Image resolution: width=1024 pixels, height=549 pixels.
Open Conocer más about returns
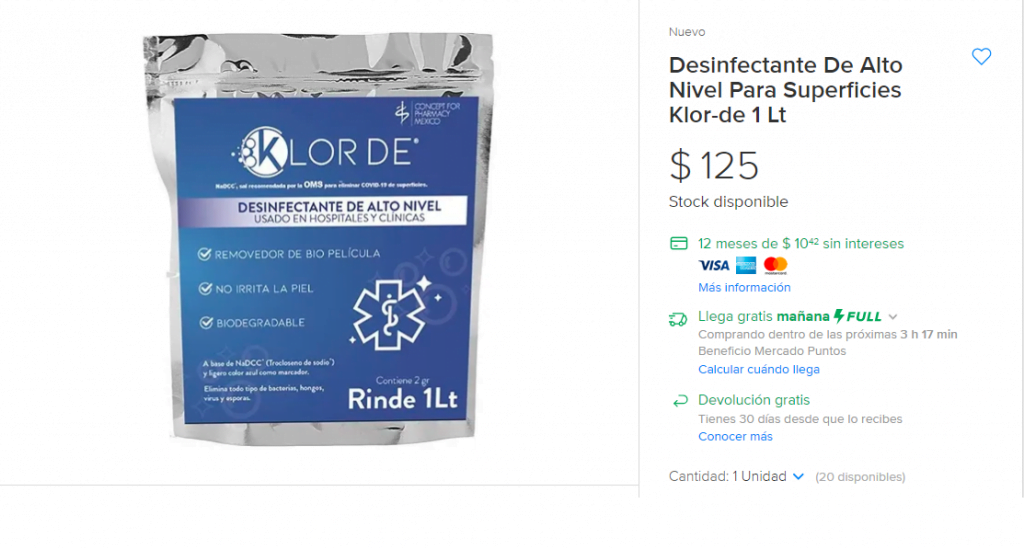pos(735,437)
